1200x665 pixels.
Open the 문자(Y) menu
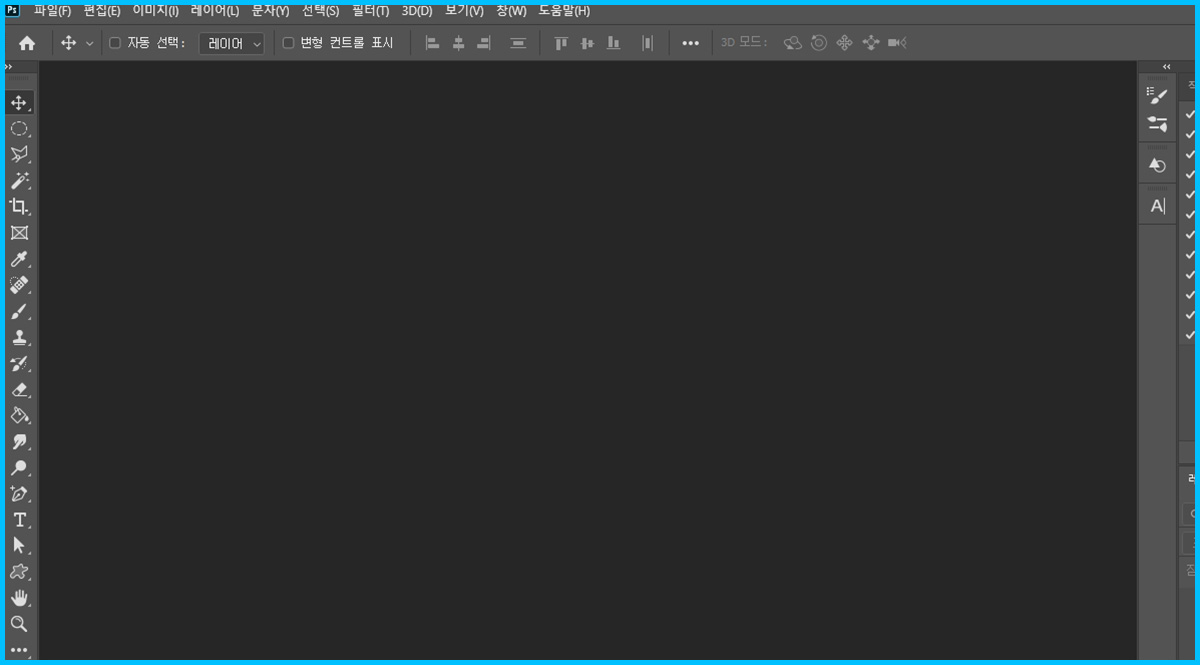tap(270, 11)
